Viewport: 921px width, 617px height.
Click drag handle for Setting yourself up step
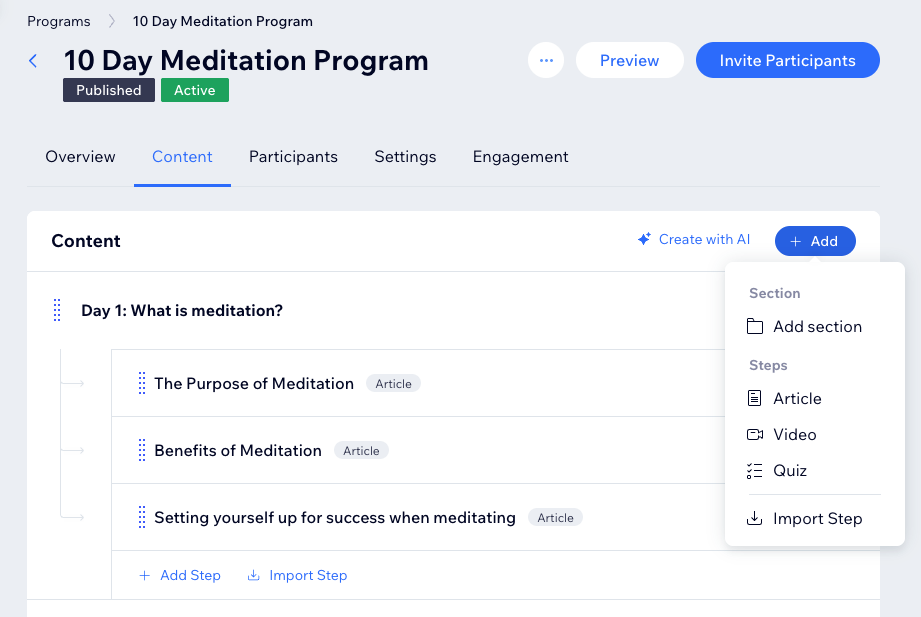pos(142,517)
